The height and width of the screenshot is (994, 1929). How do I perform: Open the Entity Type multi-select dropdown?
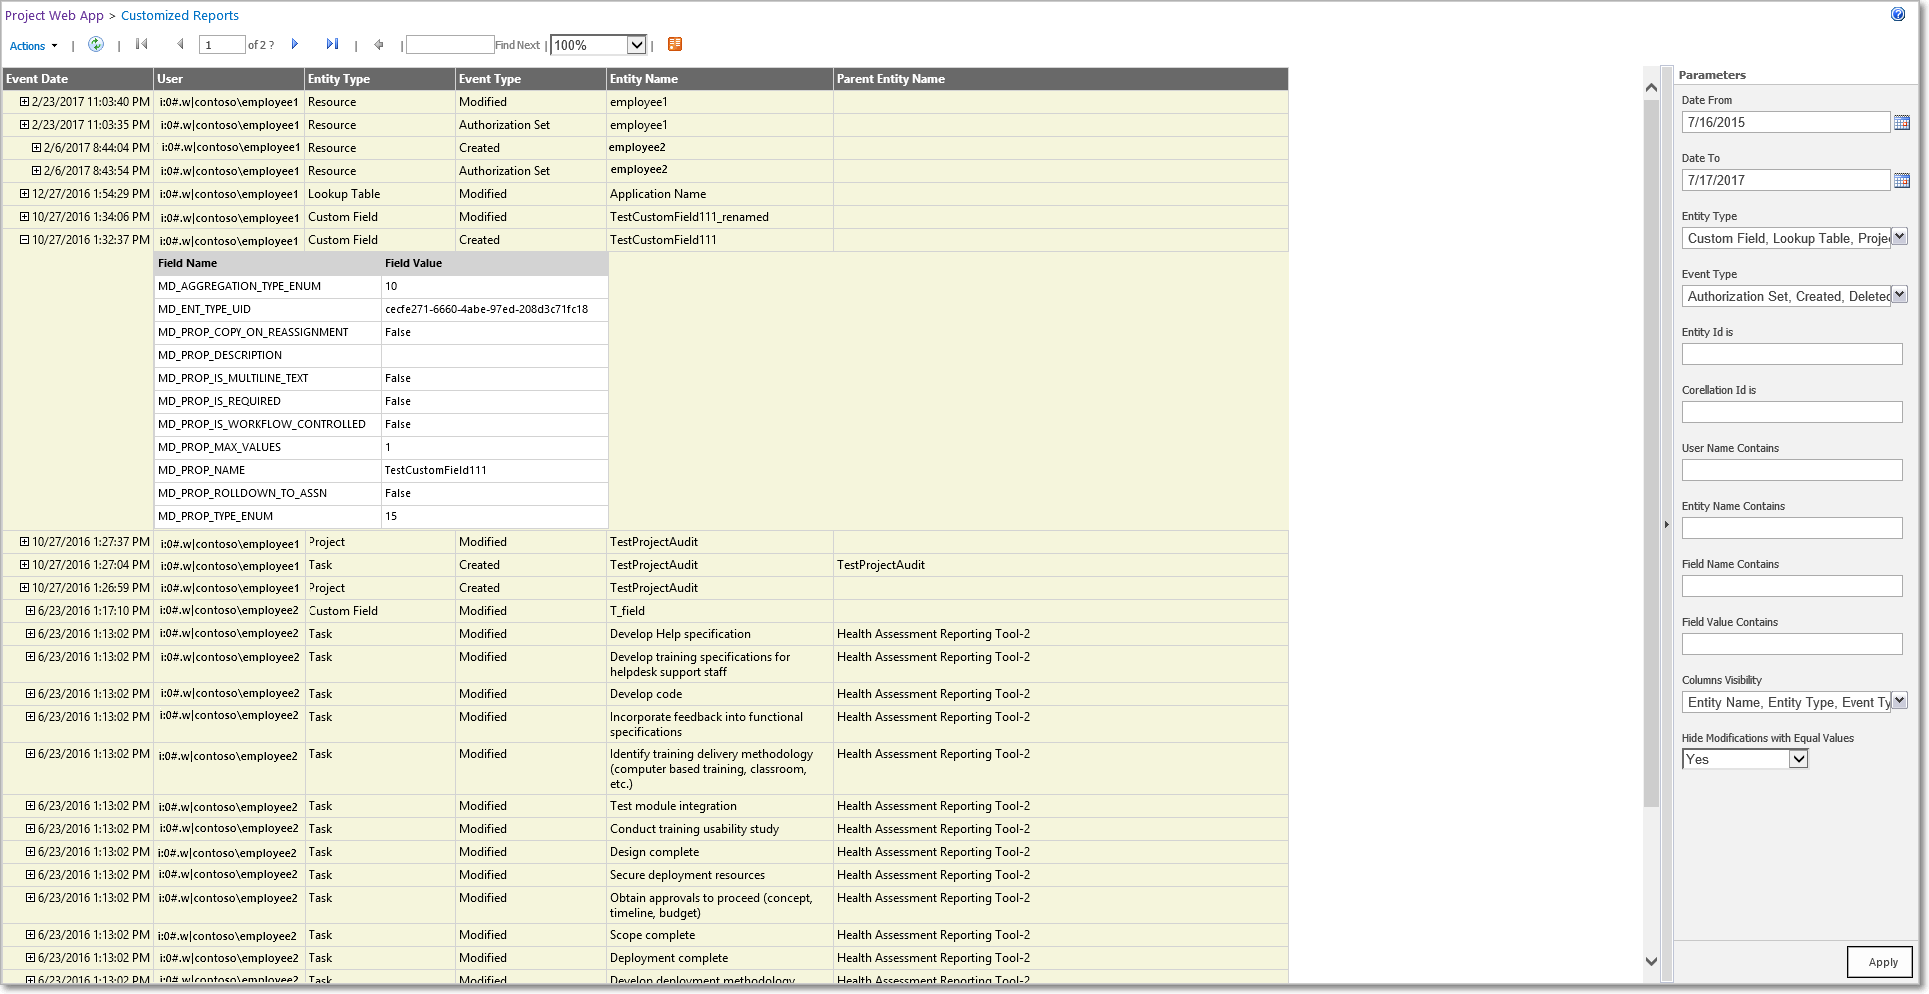[x=1900, y=237]
